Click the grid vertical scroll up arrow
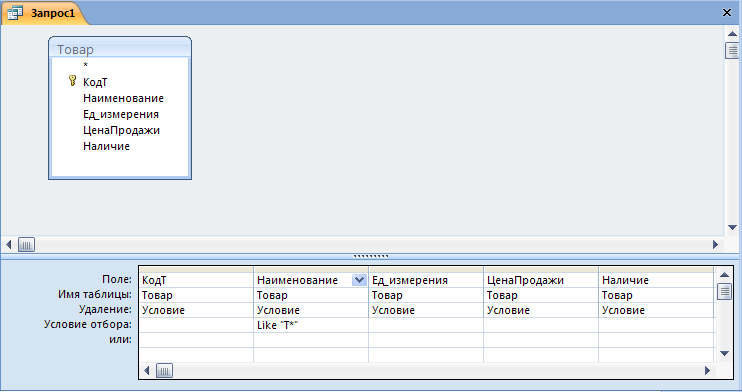This screenshot has width=742, height=392. coord(724,275)
